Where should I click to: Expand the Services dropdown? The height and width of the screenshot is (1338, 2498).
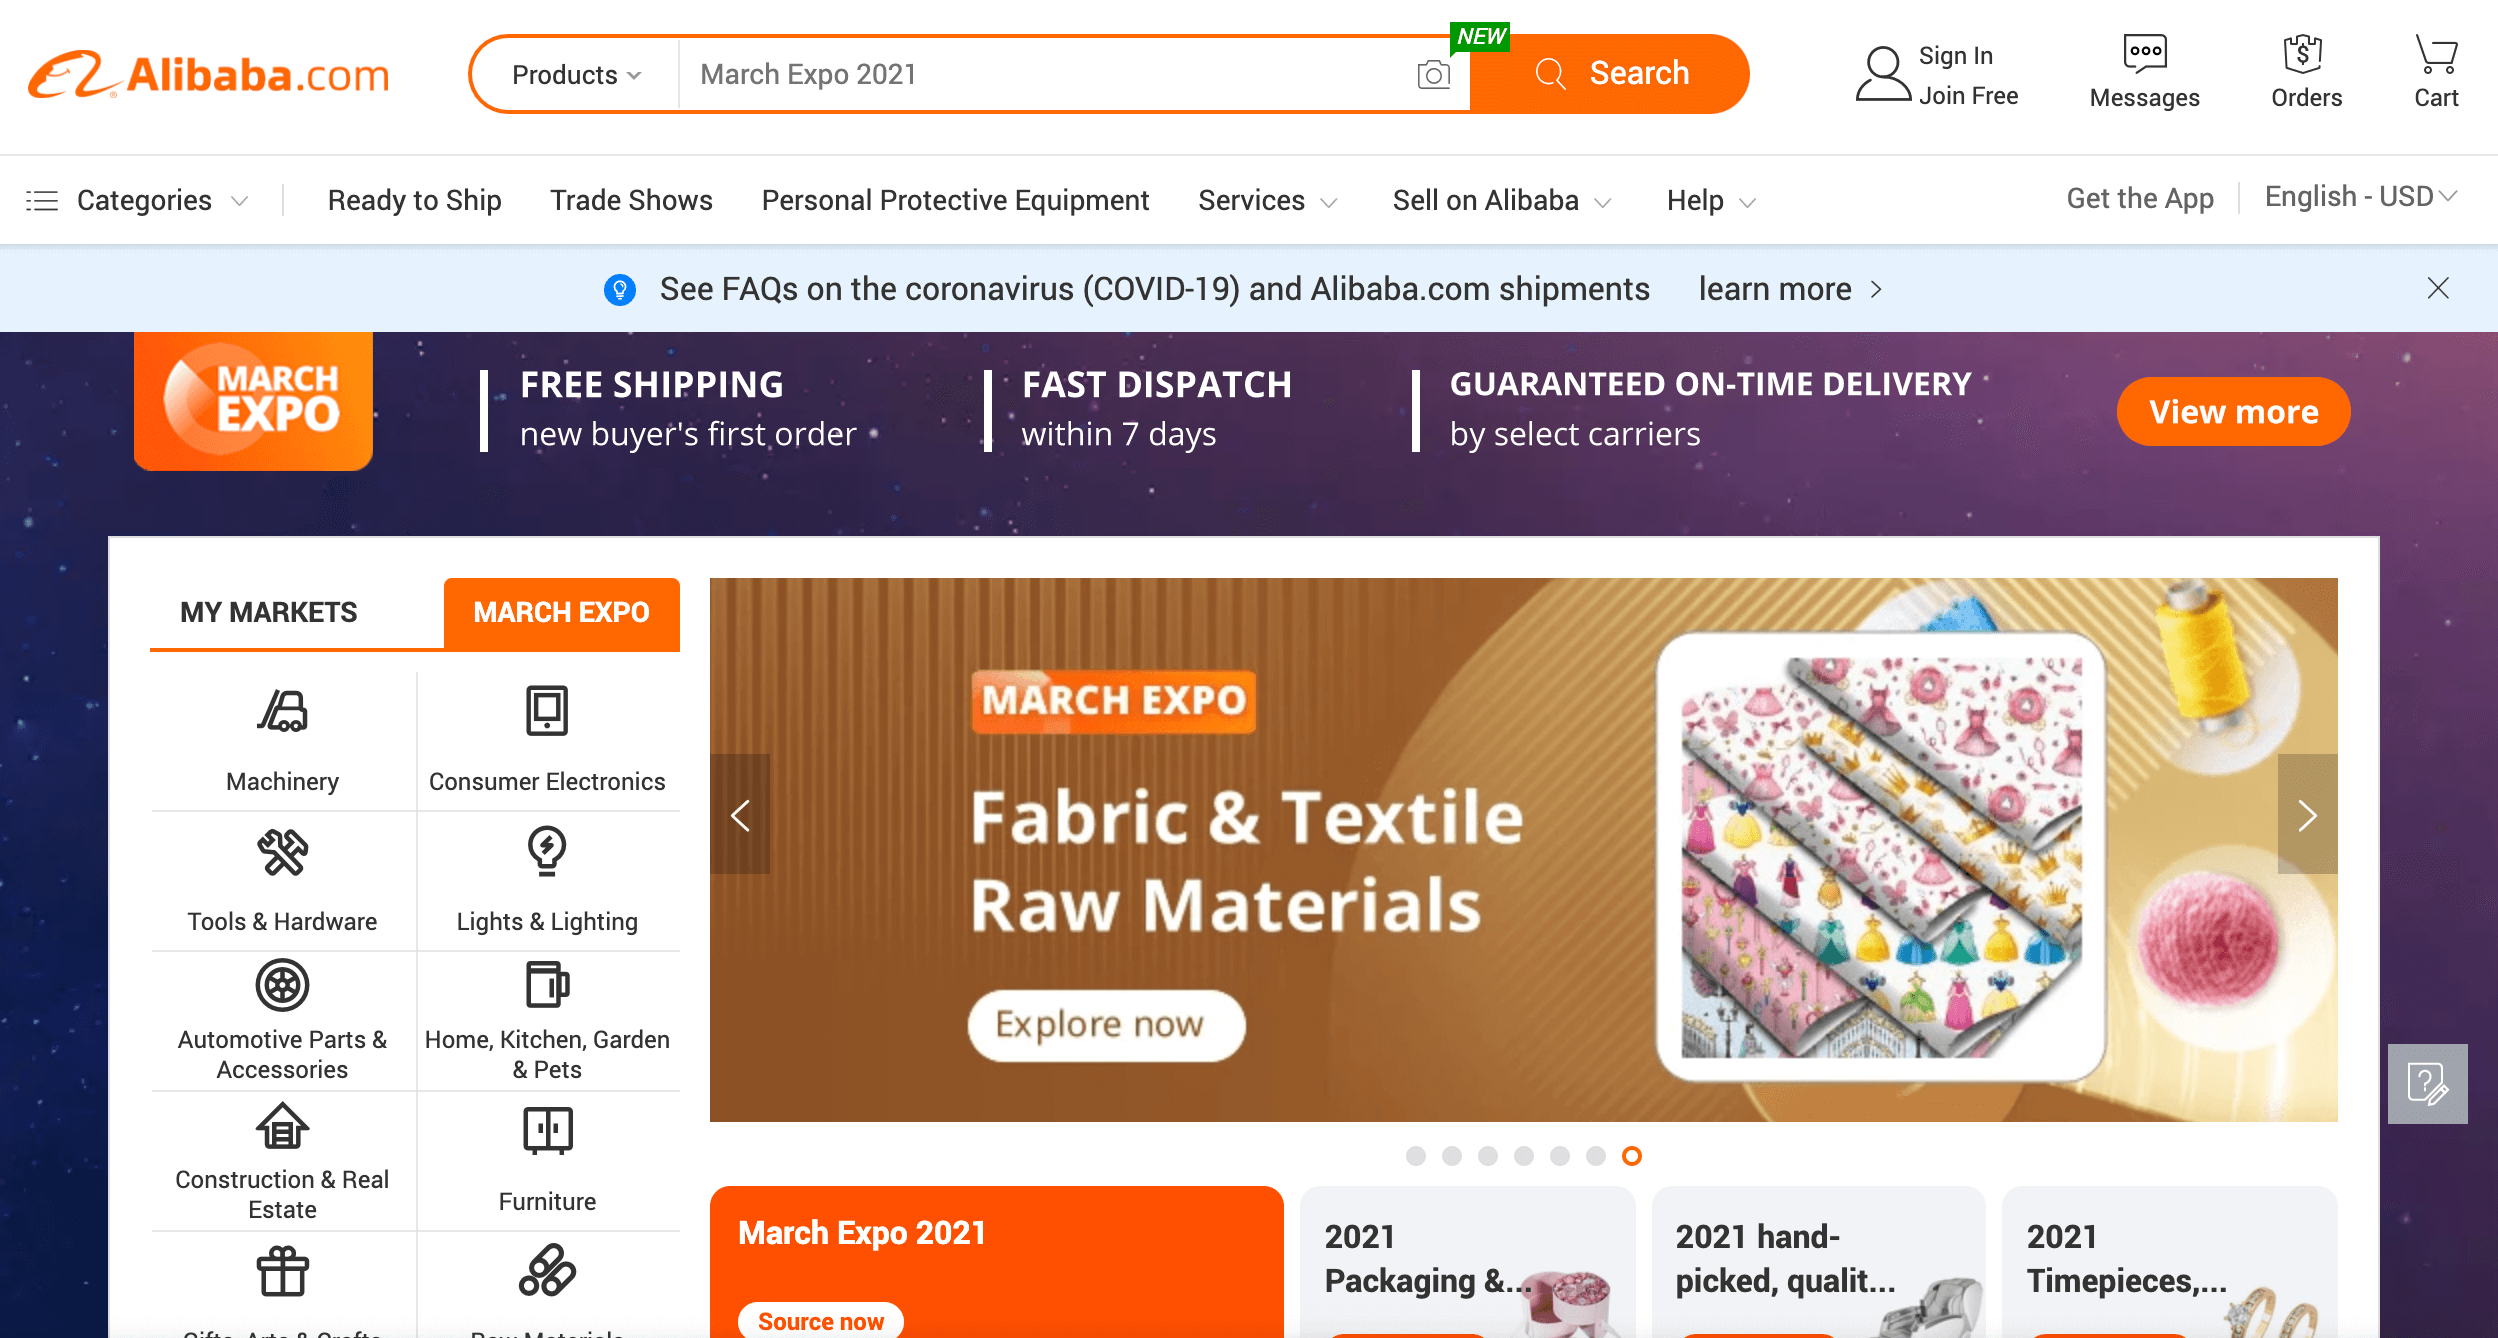(1269, 200)
